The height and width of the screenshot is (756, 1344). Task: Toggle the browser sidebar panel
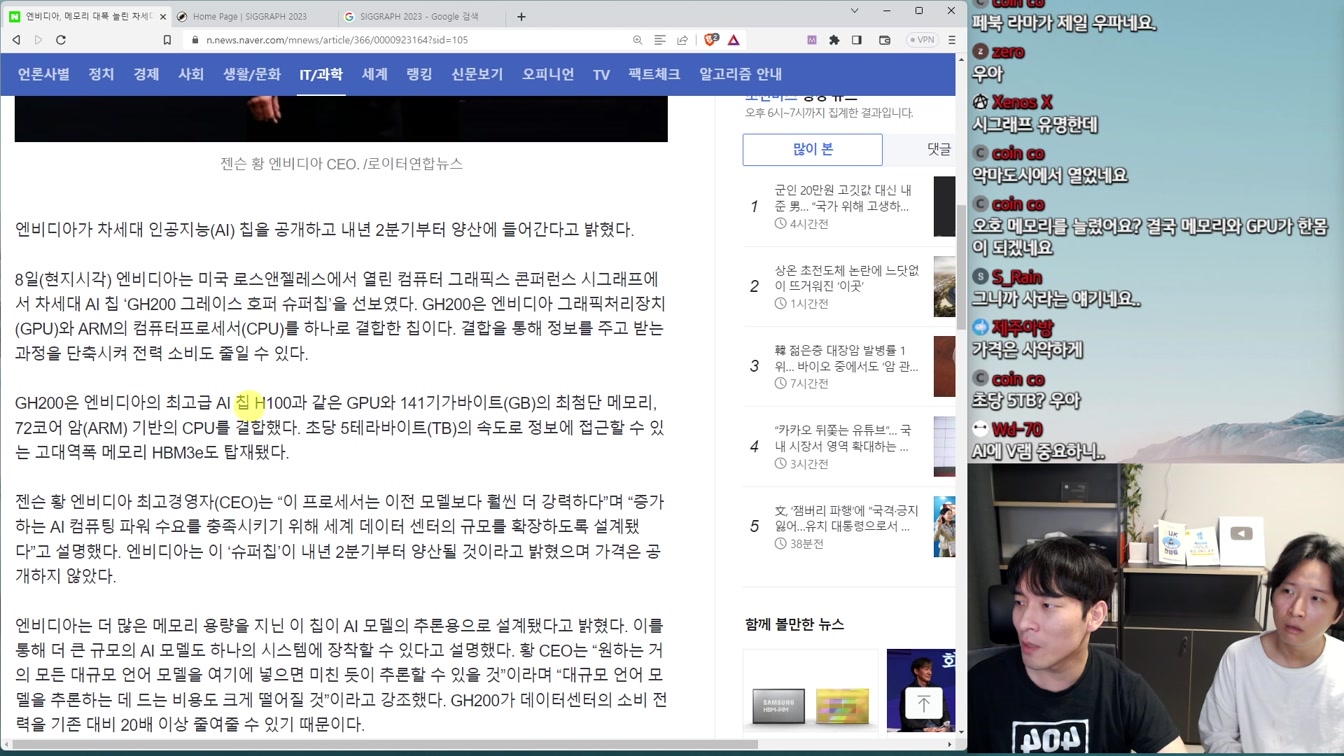click(857, 40)
